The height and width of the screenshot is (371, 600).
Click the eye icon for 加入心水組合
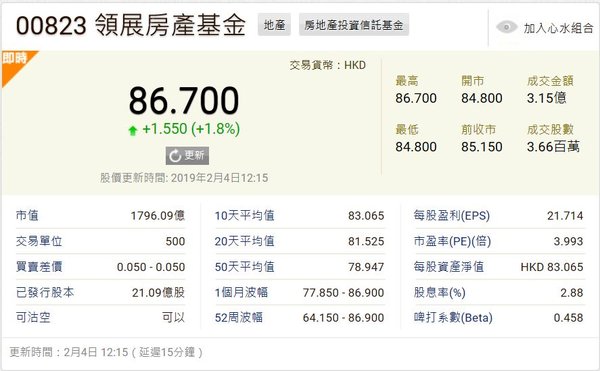click(x=507, y=27)
